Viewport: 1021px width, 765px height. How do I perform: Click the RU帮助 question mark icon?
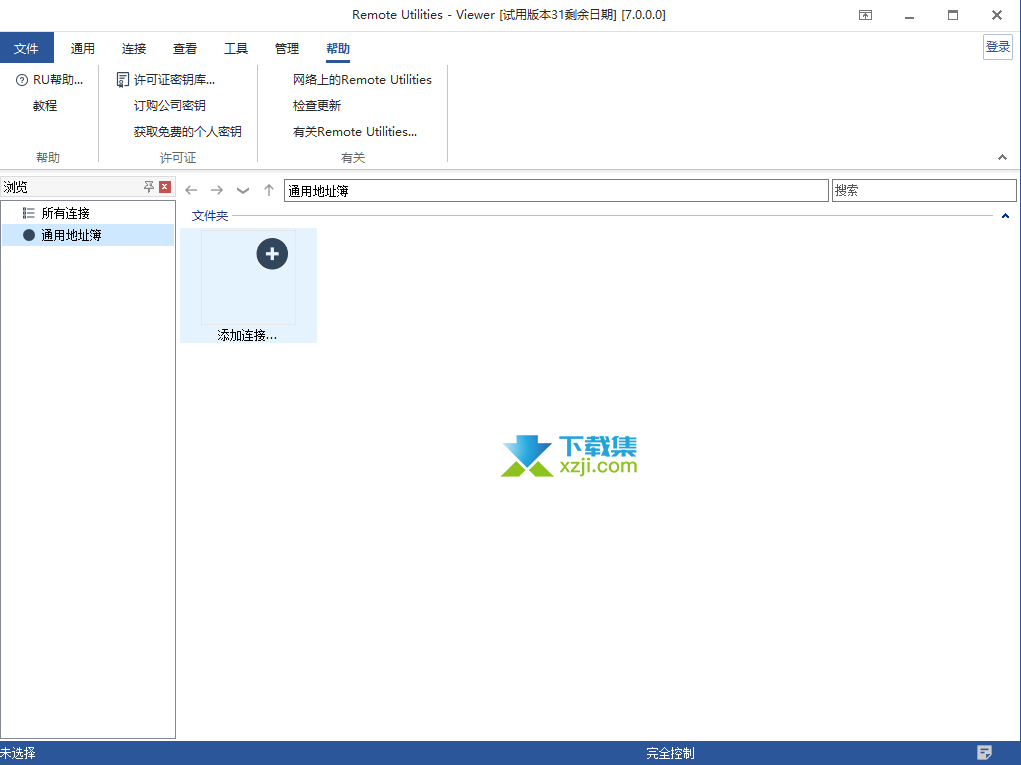click(21, 79)
